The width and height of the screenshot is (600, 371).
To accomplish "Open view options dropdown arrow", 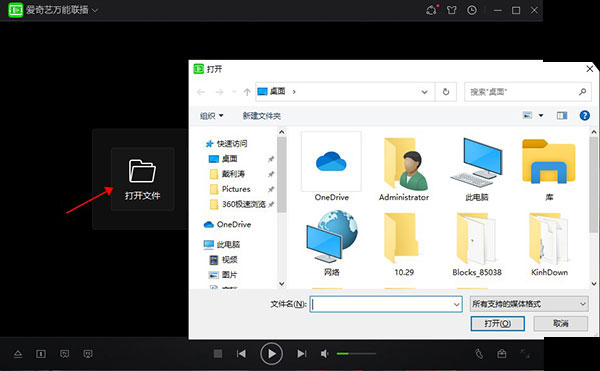I will point(541,115).
